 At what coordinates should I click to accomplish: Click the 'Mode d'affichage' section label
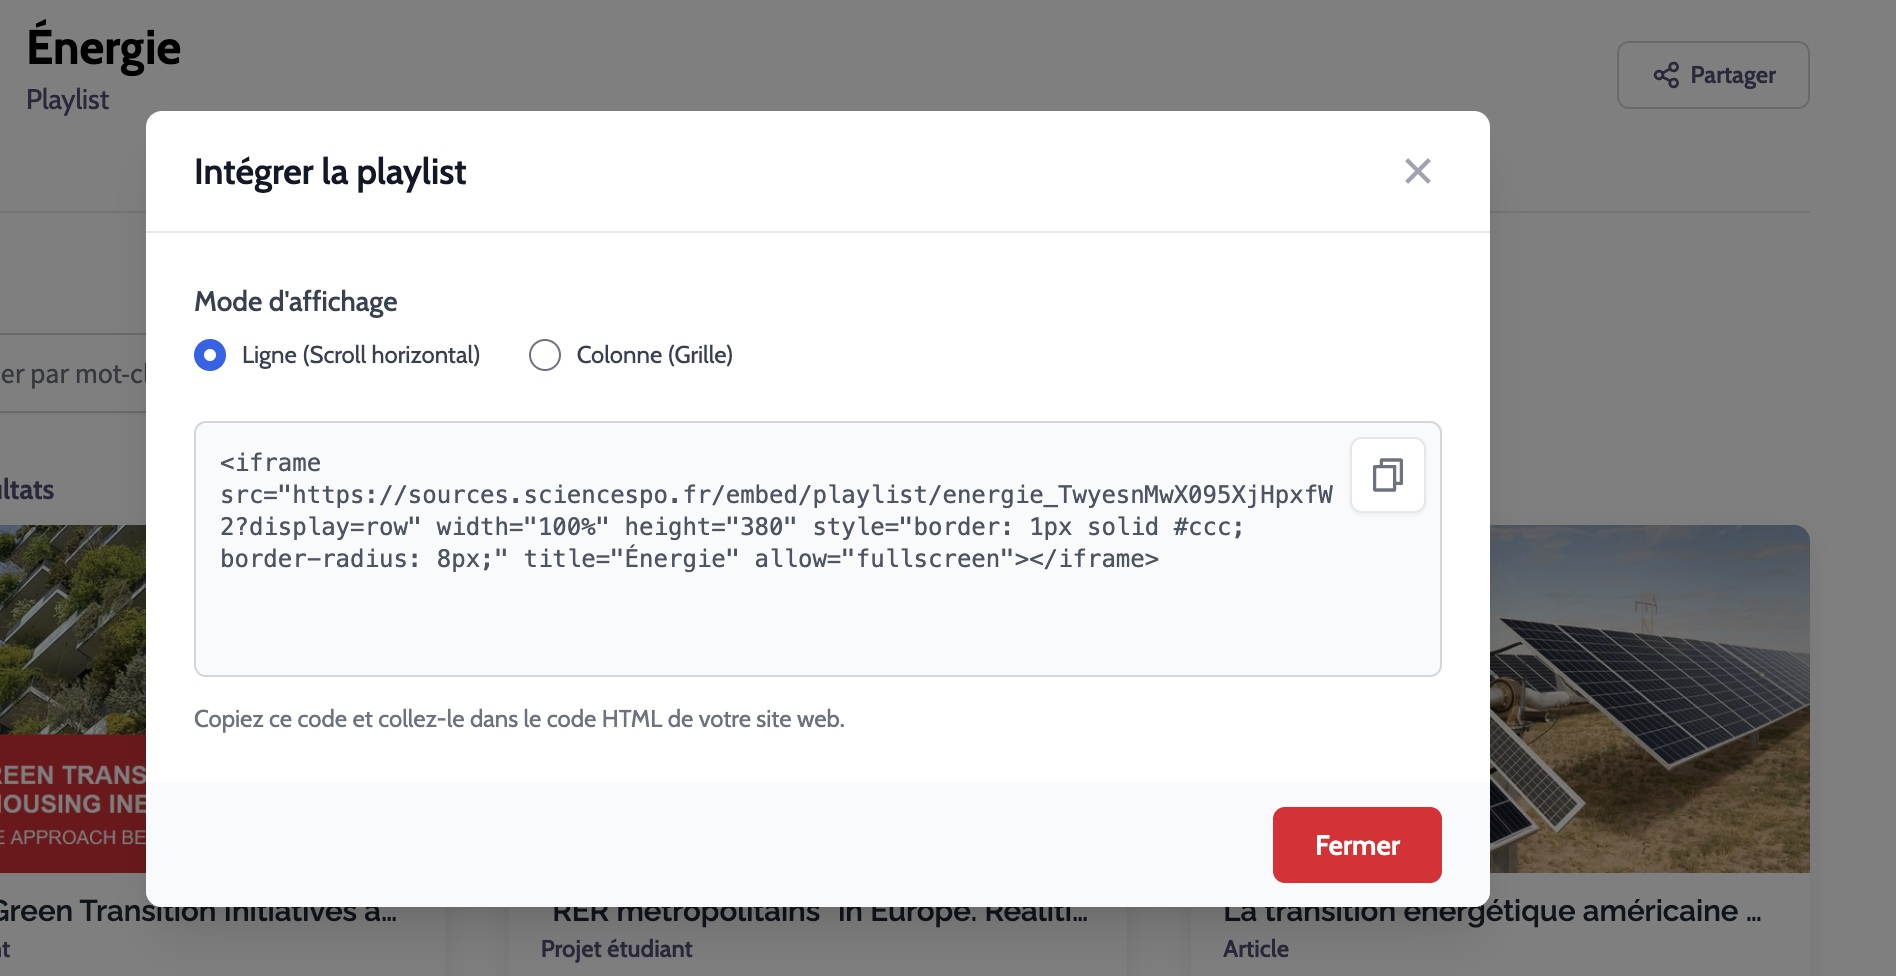pyautogui.click(x=295, y=301)
